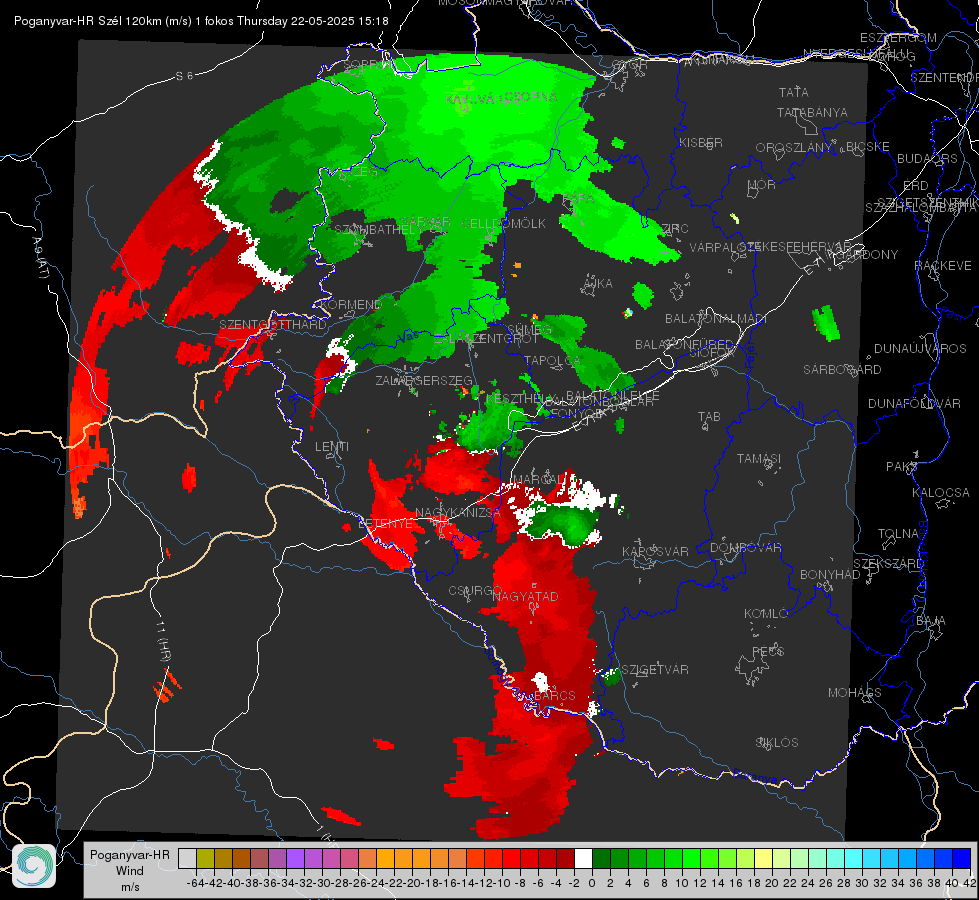
Task: Click the KAPOSVÁR town label
Action: click(x=655, y=551)
